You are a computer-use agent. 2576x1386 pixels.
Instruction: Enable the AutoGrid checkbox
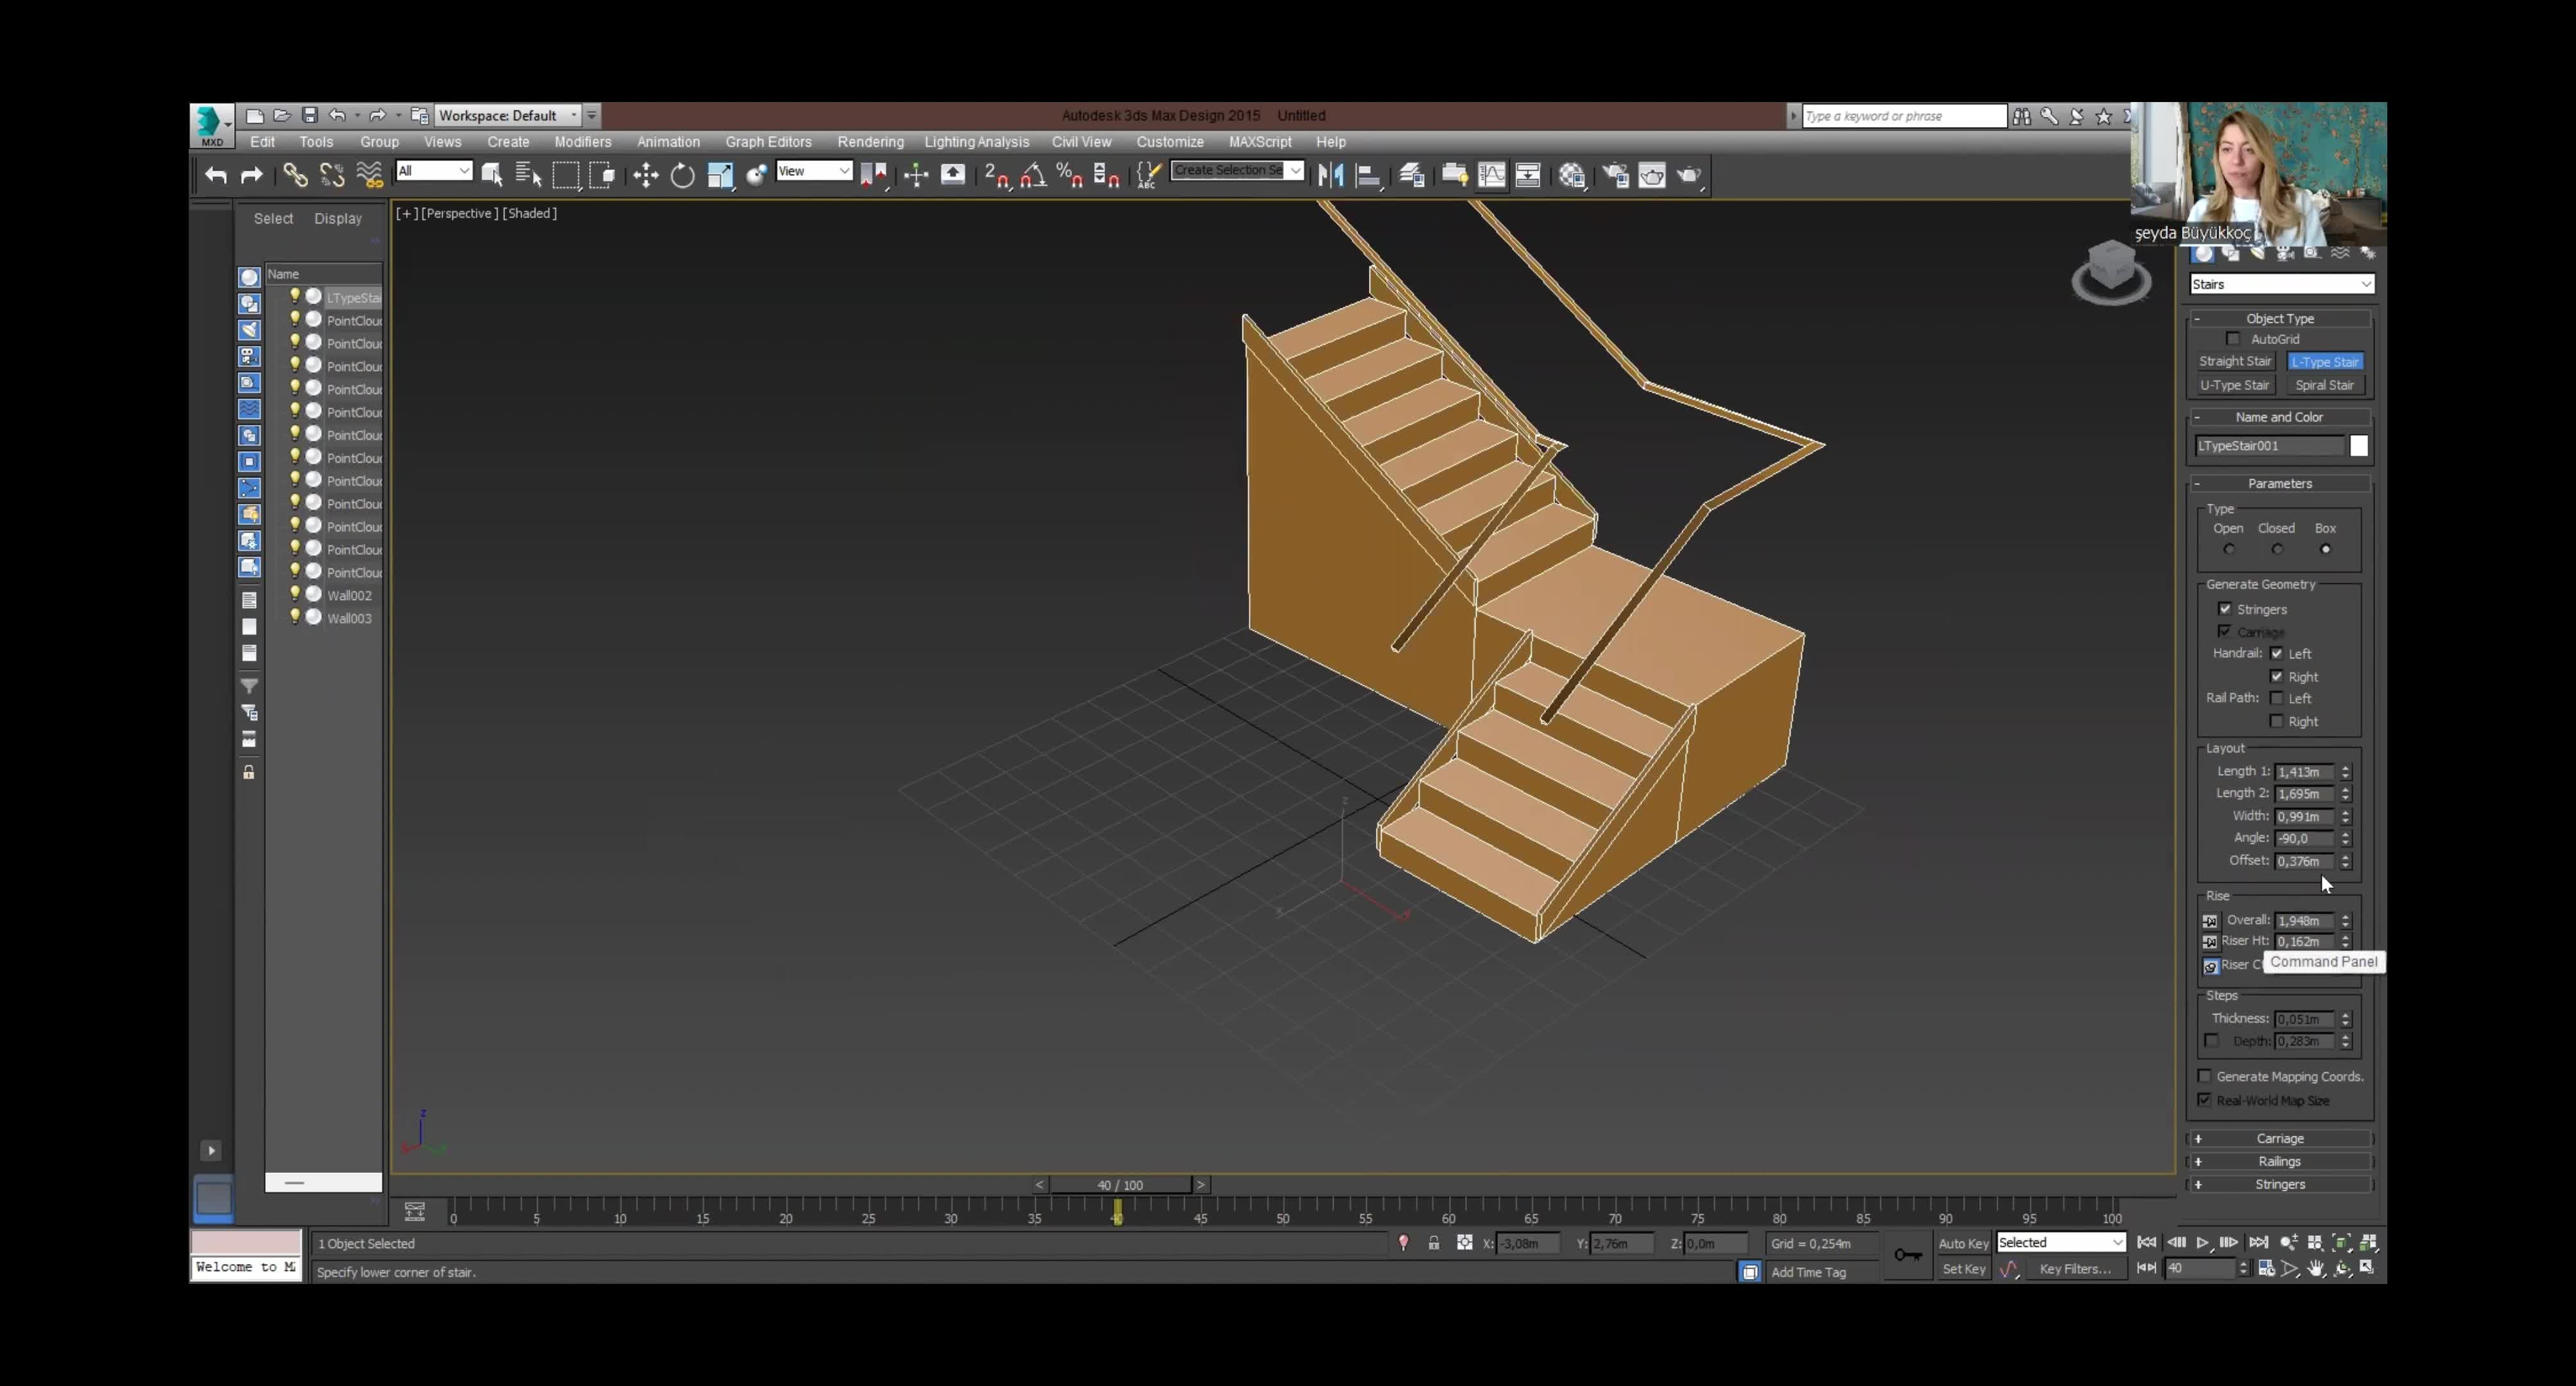2233,339
